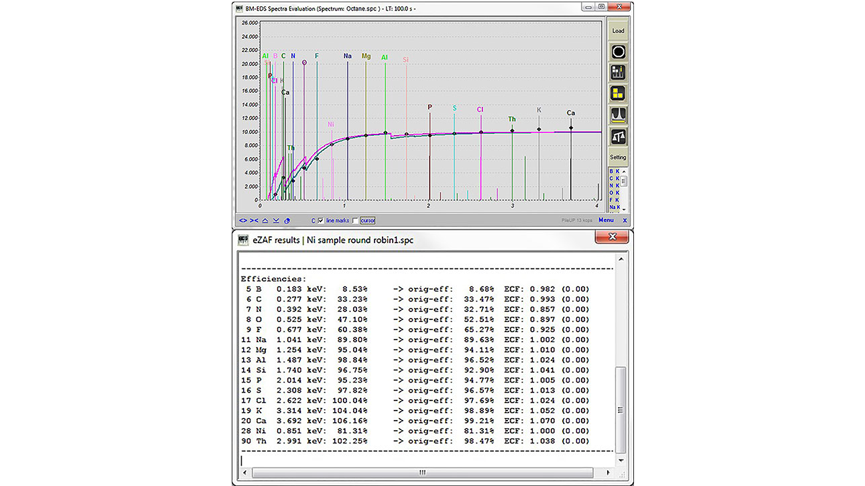
Task: Click the compress horizontal '><' icon
Action: pos(254,221)
